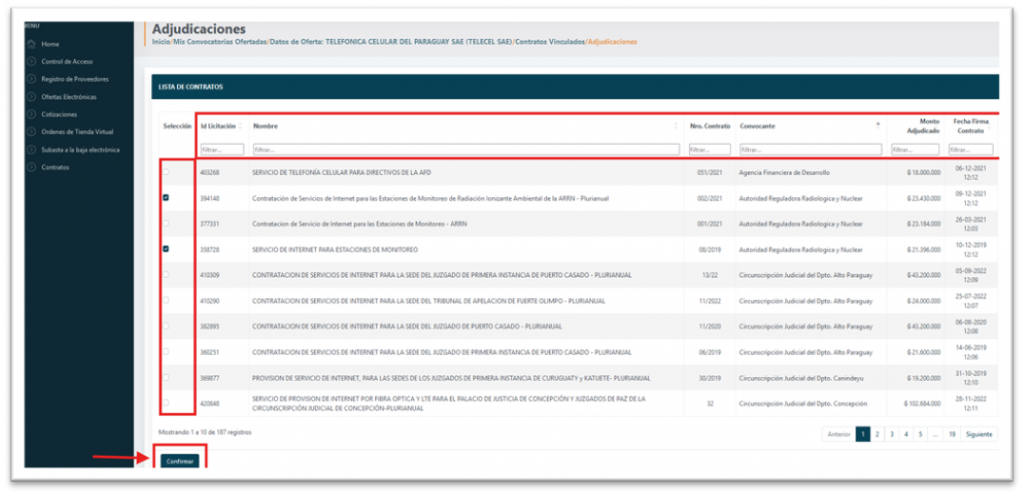Tick the checkbox for contract 410309

166,275
